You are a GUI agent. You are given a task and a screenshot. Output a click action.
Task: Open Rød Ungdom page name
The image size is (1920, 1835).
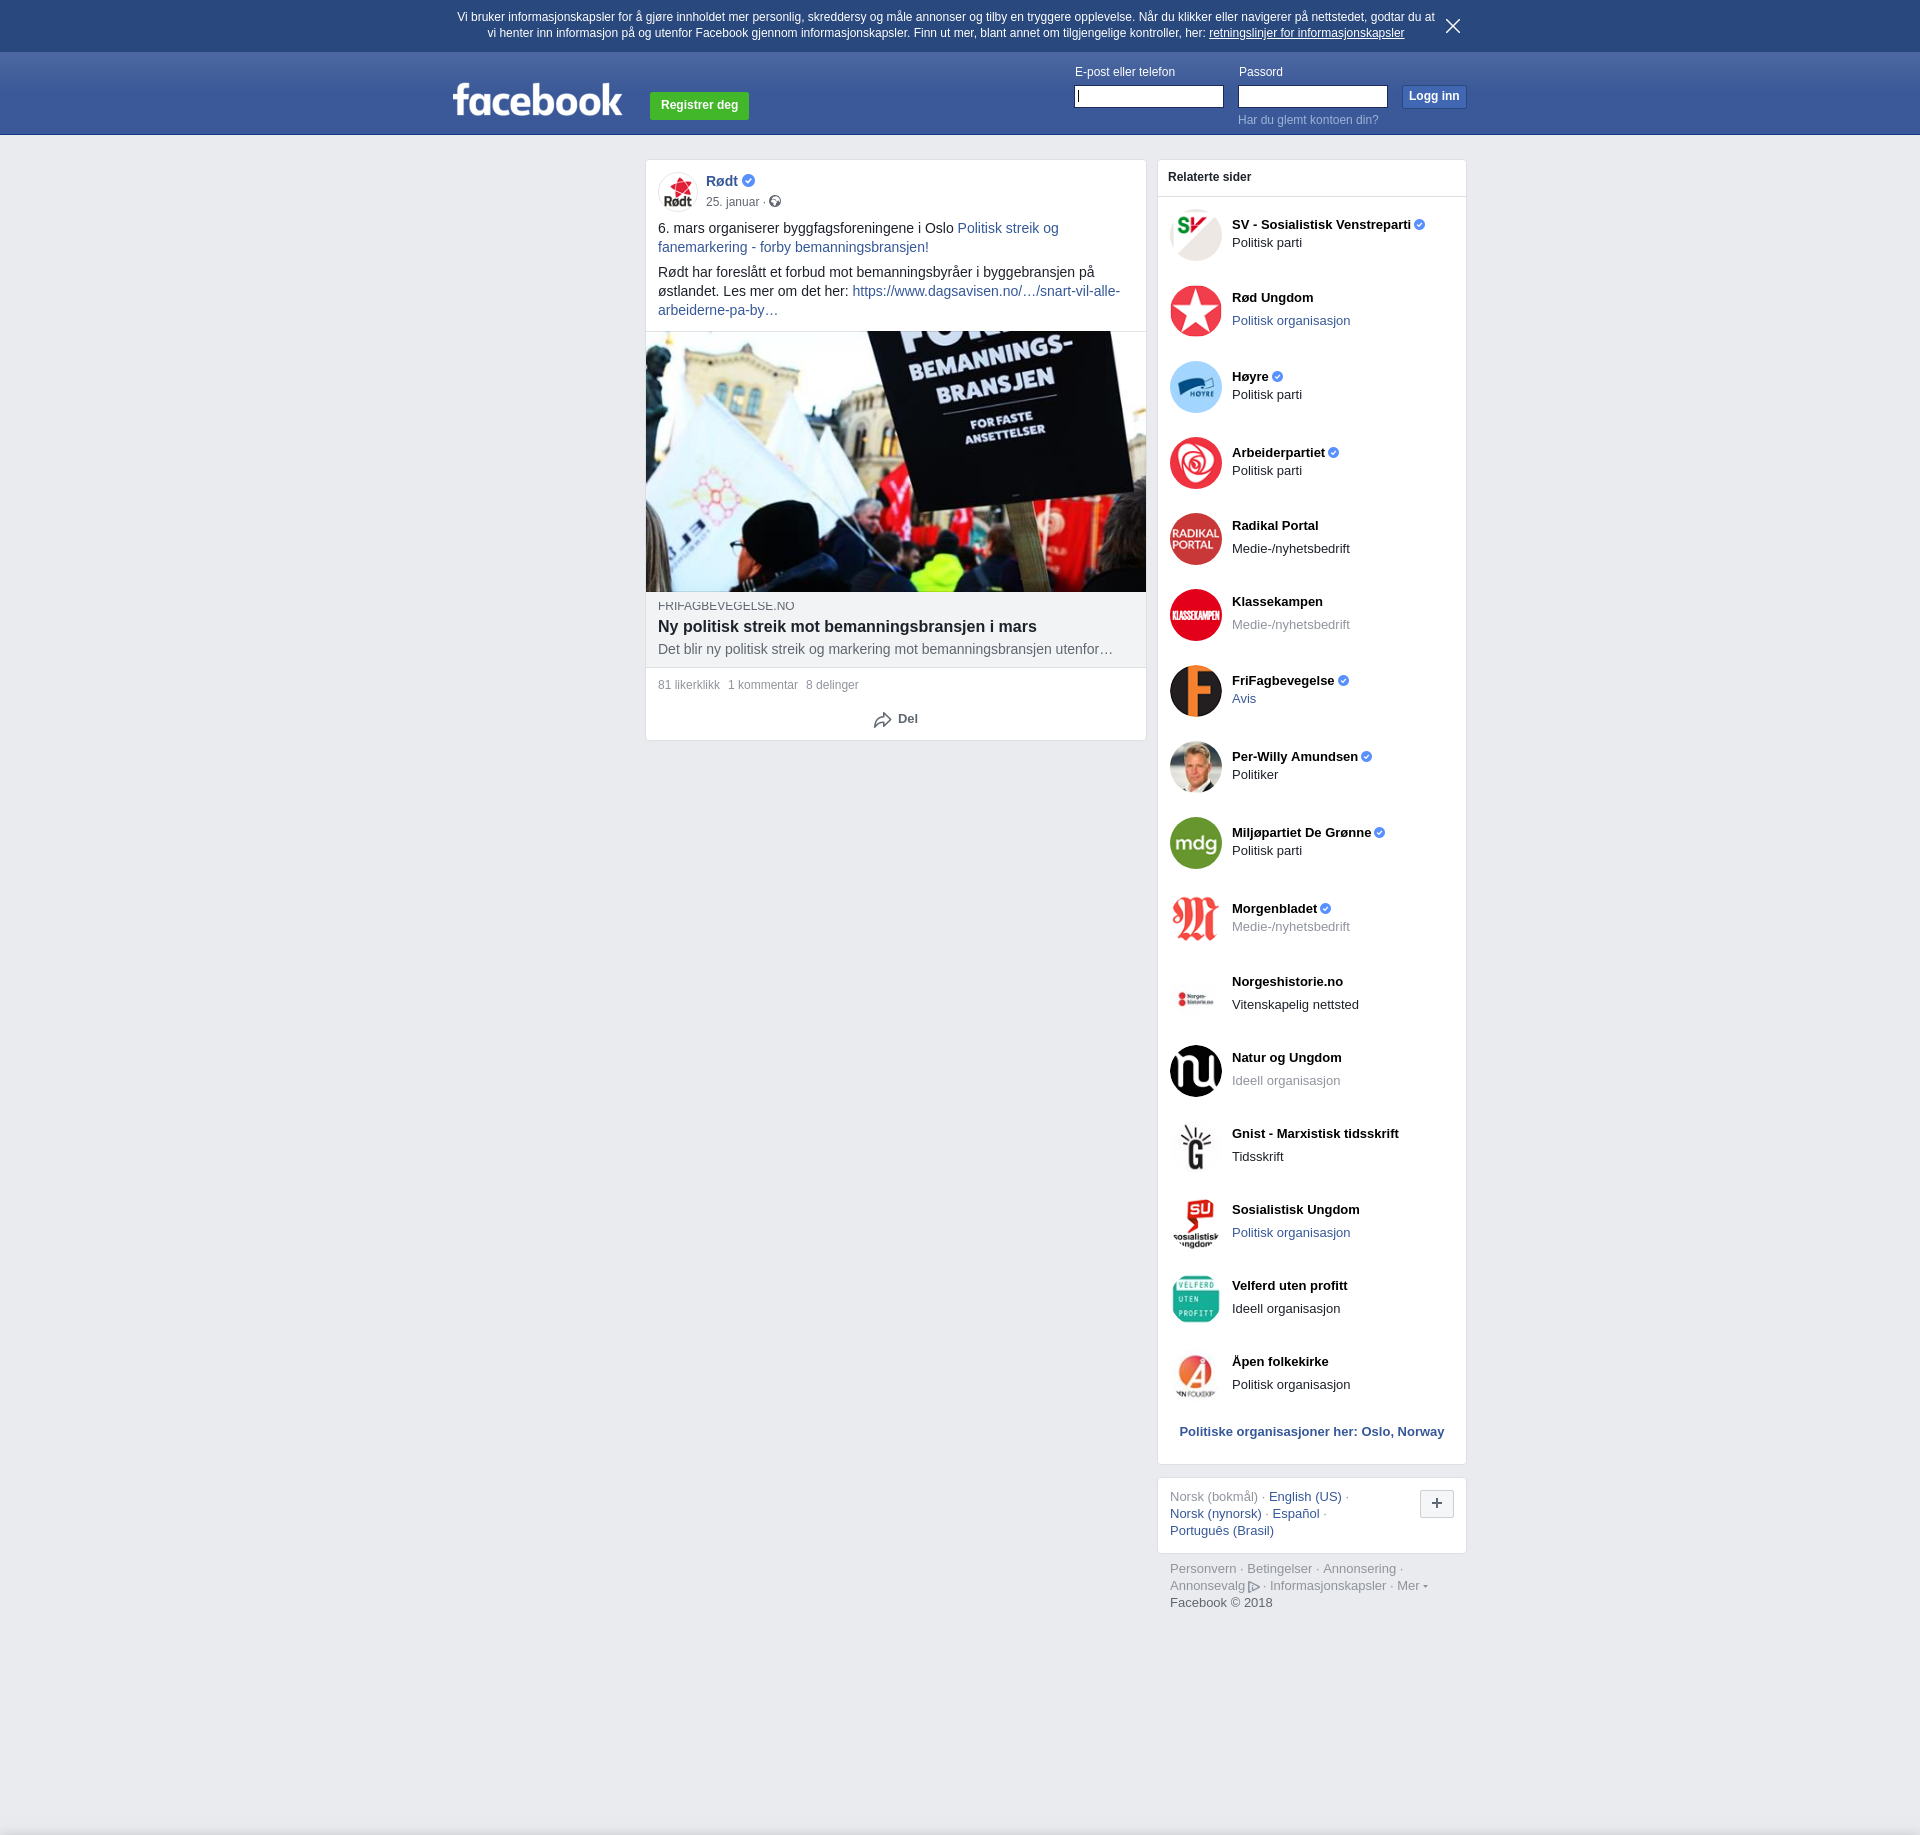(1272, 298)
